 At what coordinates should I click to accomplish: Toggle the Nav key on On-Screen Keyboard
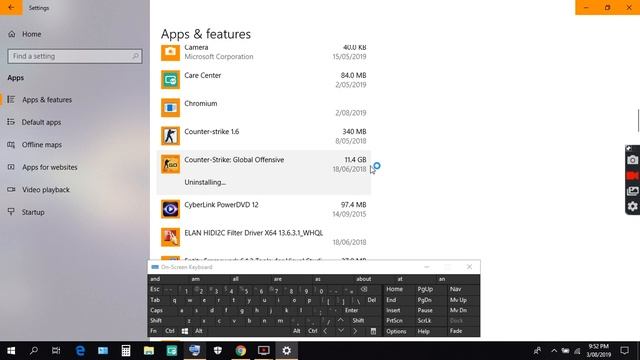(x=456, y=289)
